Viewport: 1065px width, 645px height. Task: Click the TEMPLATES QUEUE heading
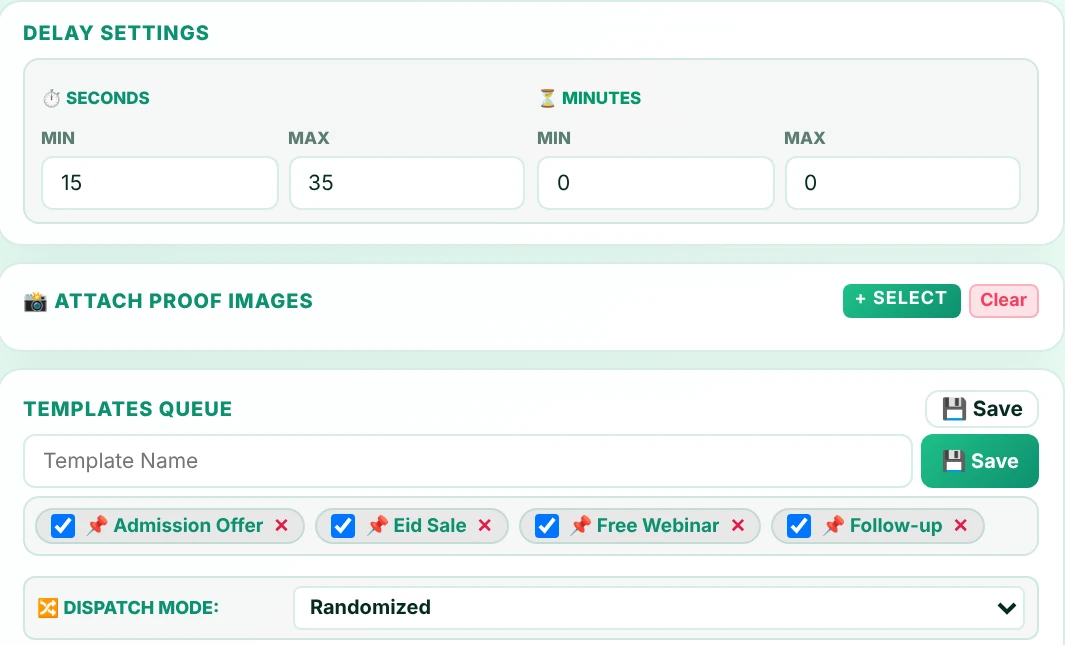coord(128,409)
